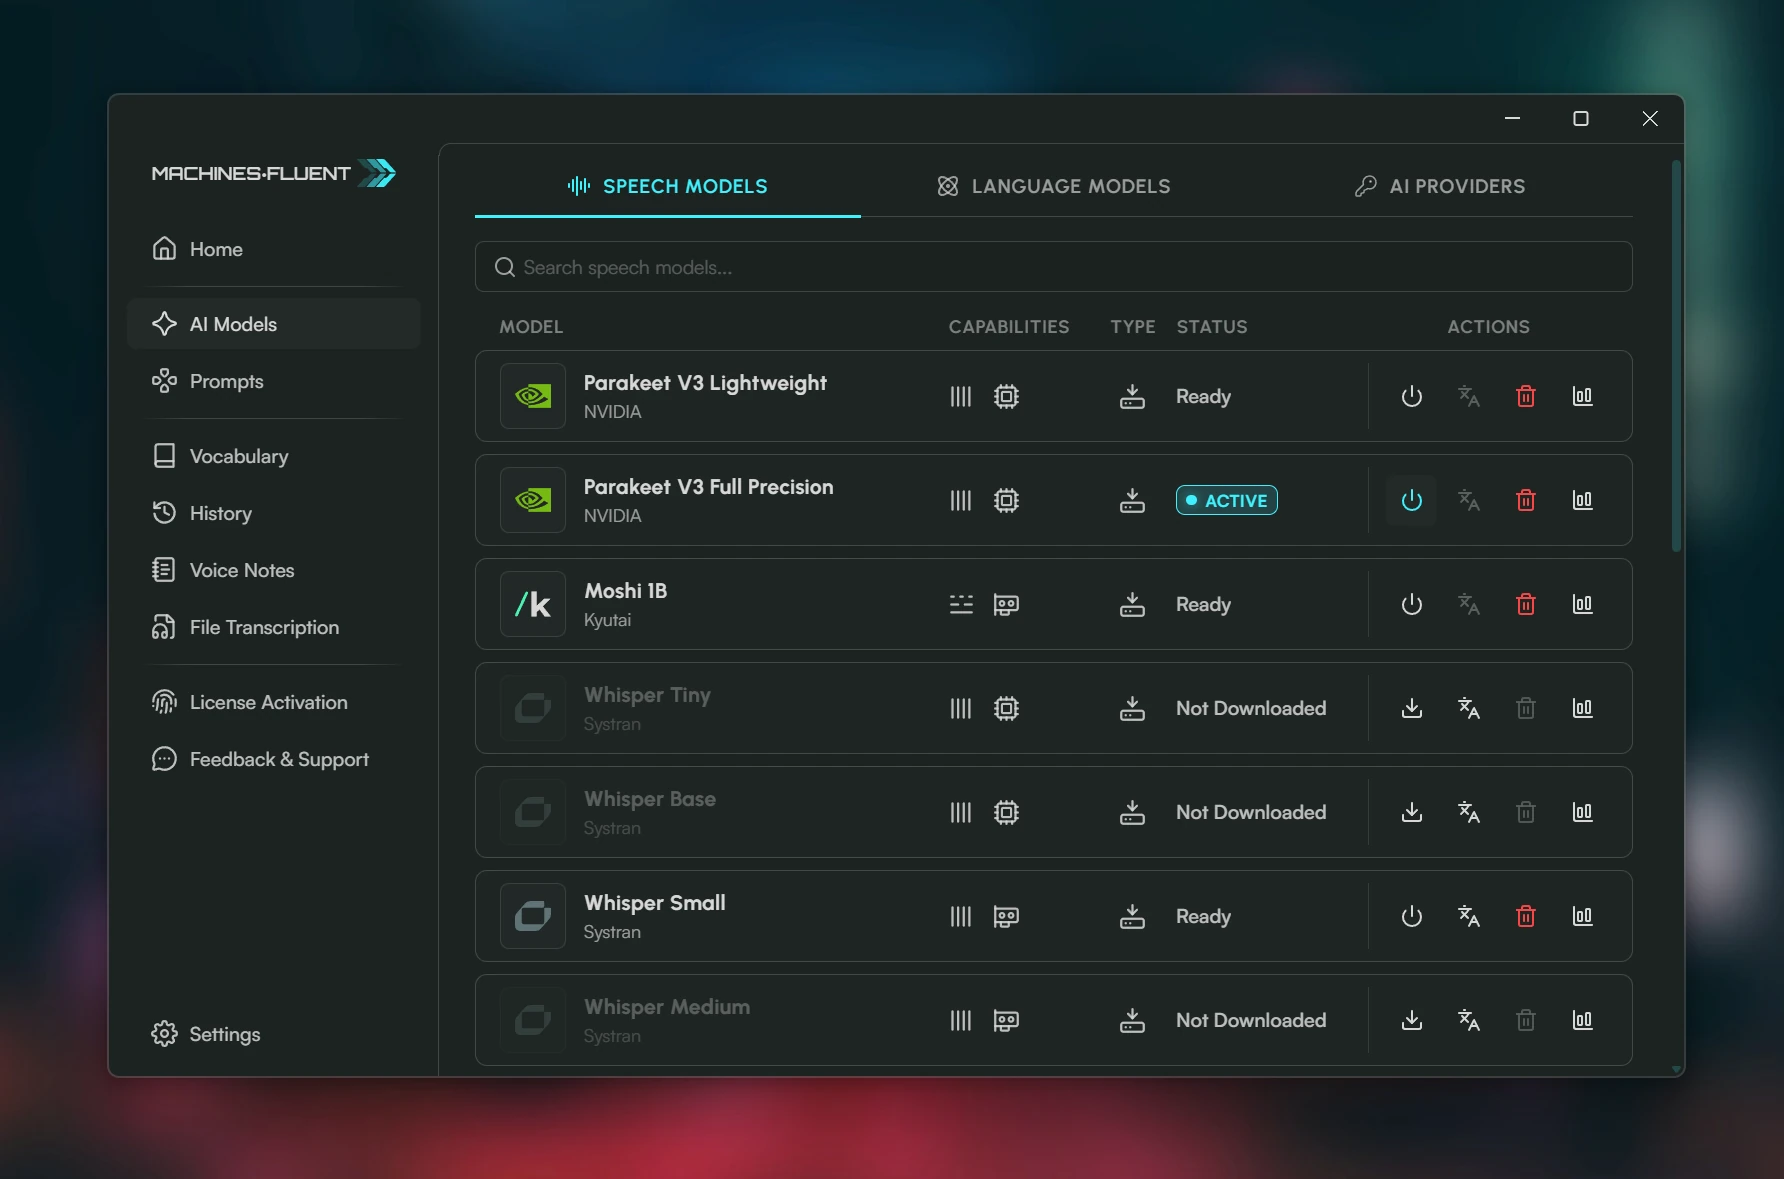Viewport: 1784px width, 1179px height.
Task: Open History page
Action: [x=273, y=513]
